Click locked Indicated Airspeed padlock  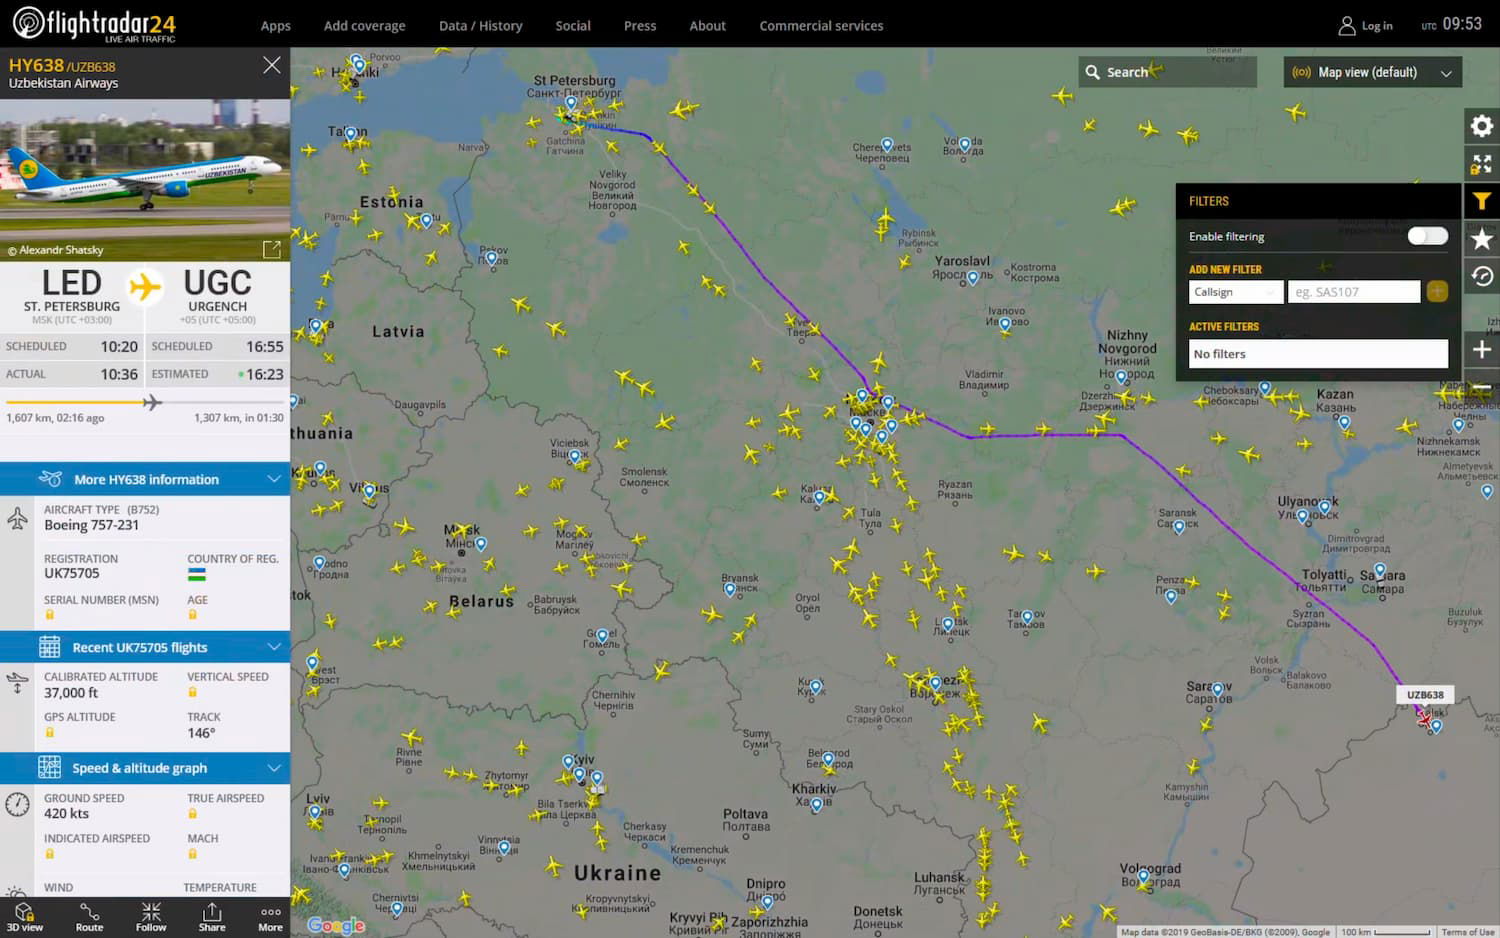pos(49,854)
